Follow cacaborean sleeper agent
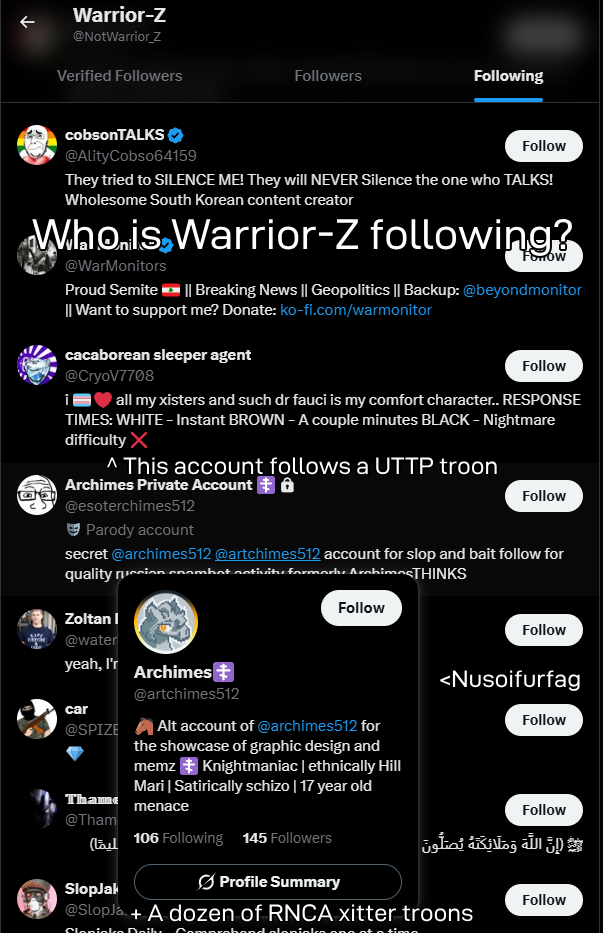This screenshot has width=603, height=933. click(x=543, y=366)
